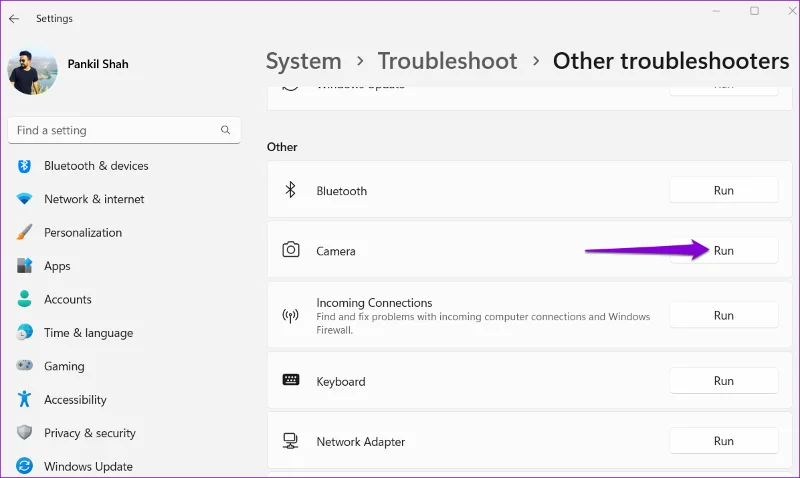Click the Personalization paintbrush icon

pyautogui.click(x=24, y=233)
